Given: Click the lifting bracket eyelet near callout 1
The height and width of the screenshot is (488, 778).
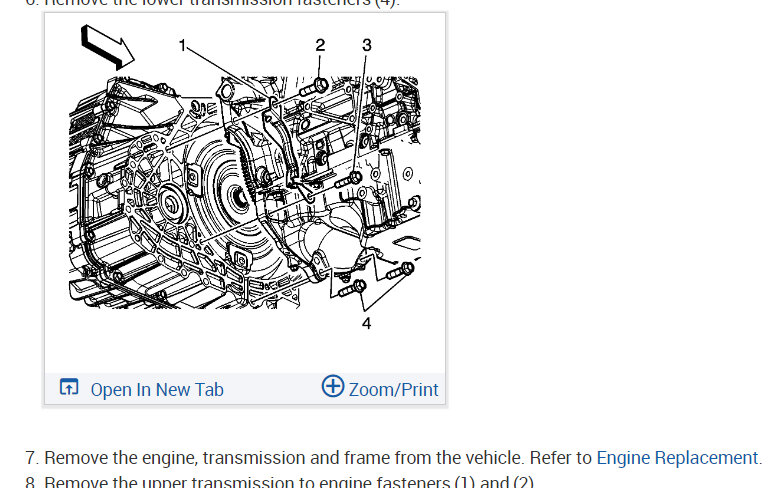Looking at the screenshot, I should click(x=225, y=92).
